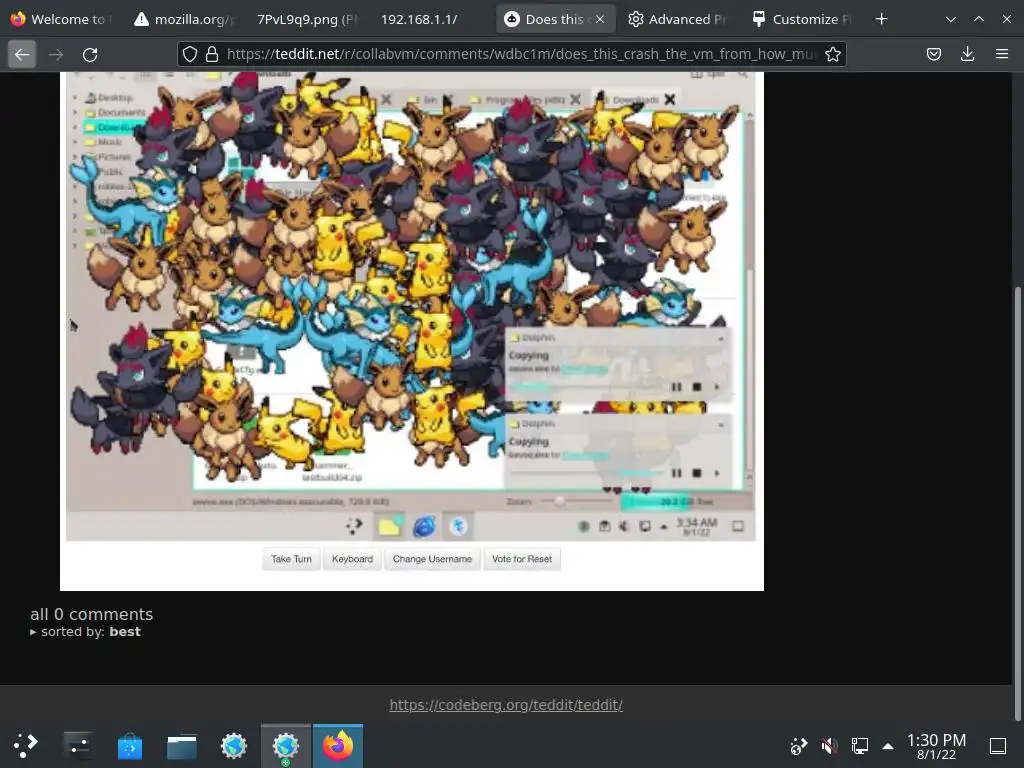Switch to globe app with plus badge
The height and width of the screenshot is (768, 1024).
click(x=286, y=746)
